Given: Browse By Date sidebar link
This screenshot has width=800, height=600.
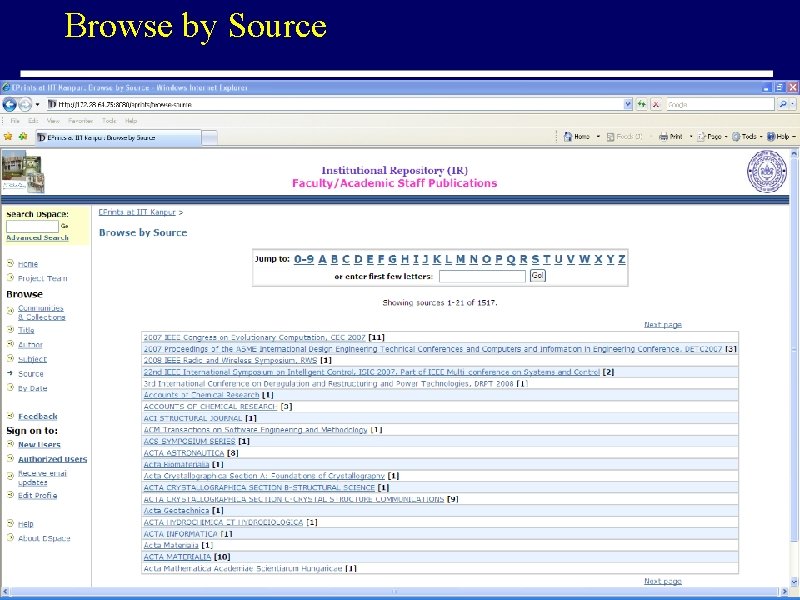Looking at the screenshot, I should pos(32,388).
